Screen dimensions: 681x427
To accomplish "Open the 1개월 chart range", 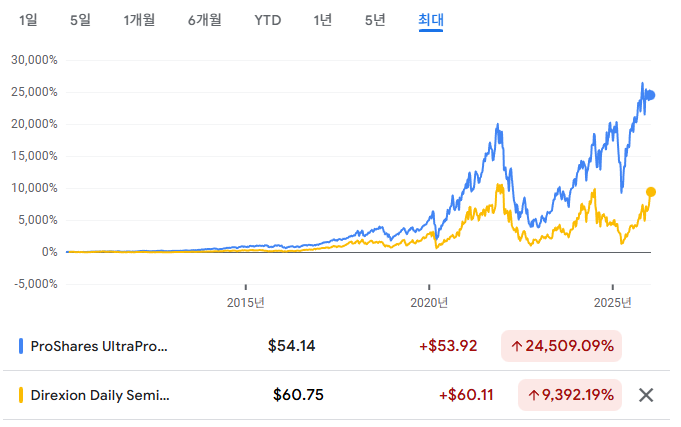I will pos(139,20).
